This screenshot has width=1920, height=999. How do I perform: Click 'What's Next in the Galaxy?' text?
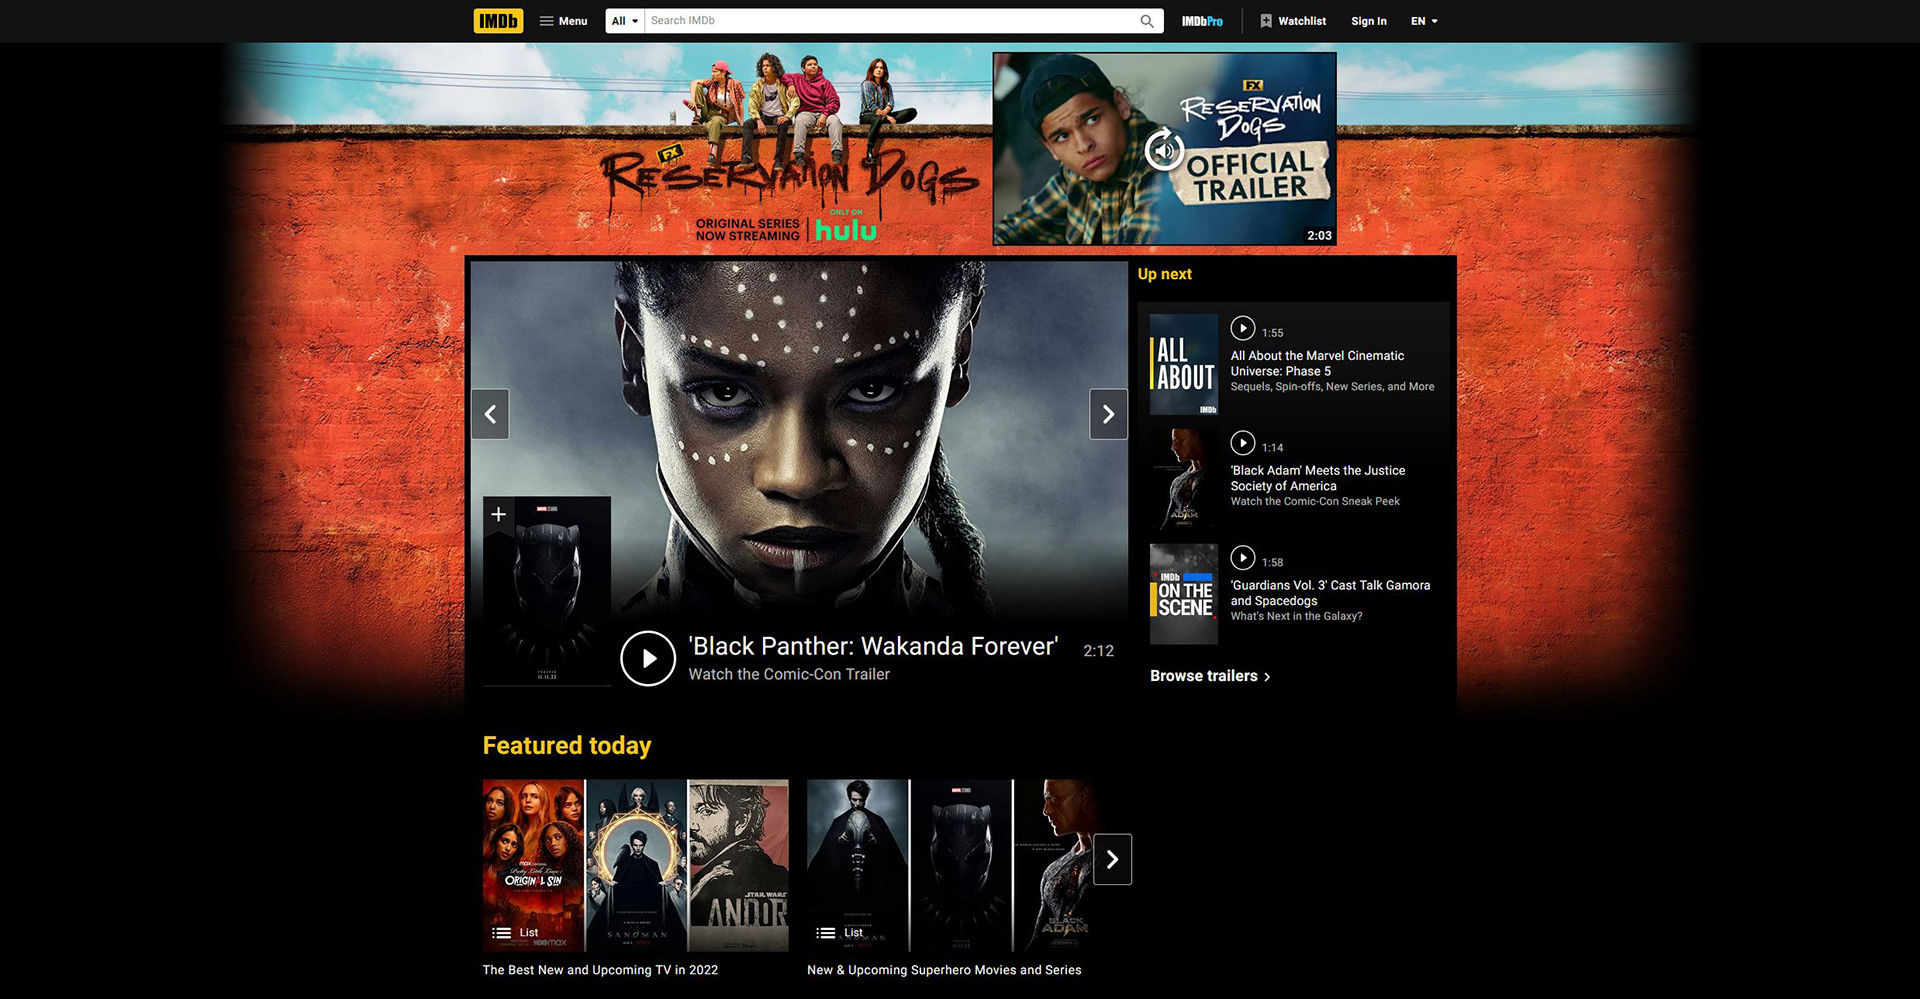point(1296,617)
